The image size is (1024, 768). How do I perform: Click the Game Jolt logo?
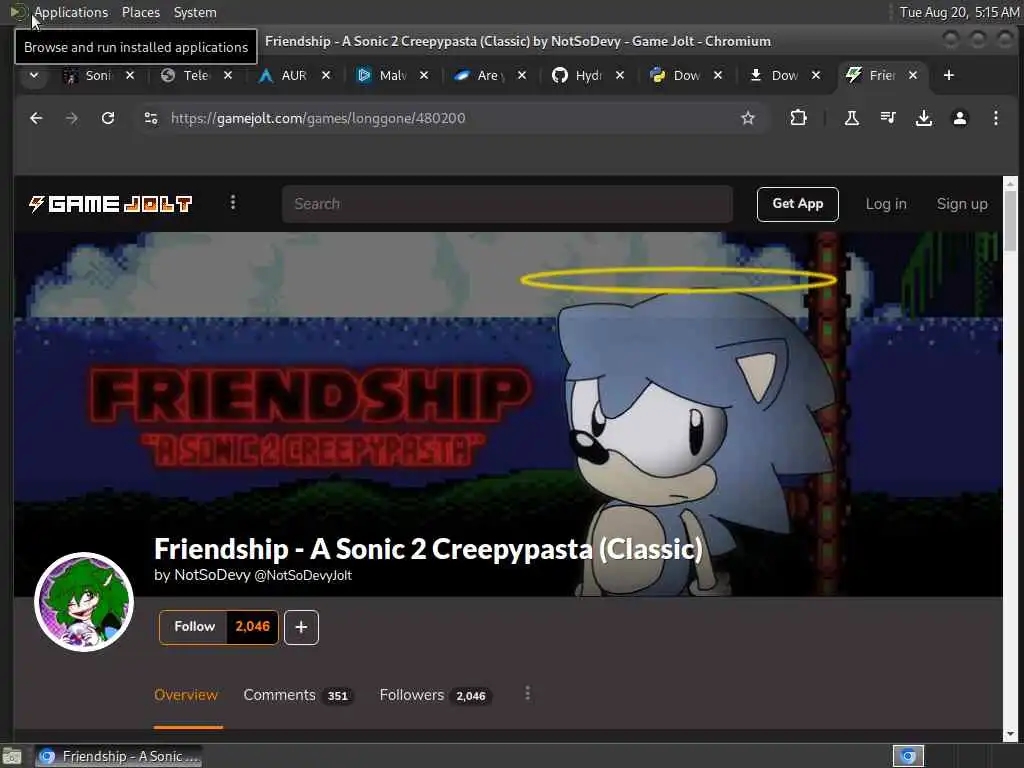pos(110,204)
